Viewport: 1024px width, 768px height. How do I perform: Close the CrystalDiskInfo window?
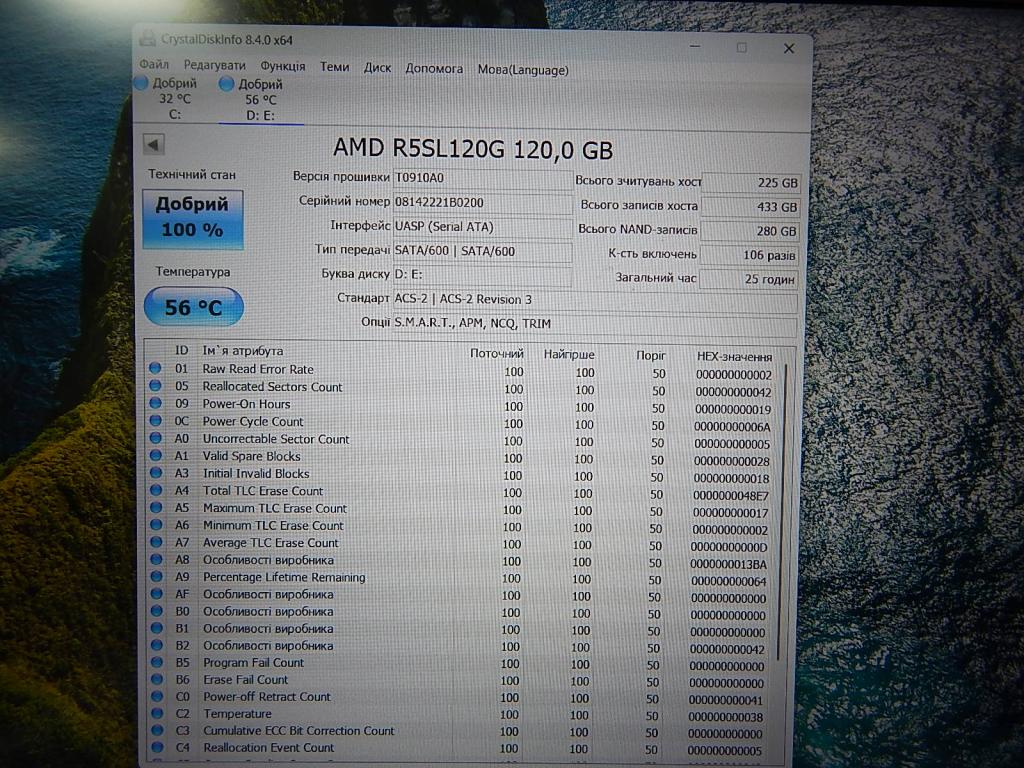click(788, 48)
